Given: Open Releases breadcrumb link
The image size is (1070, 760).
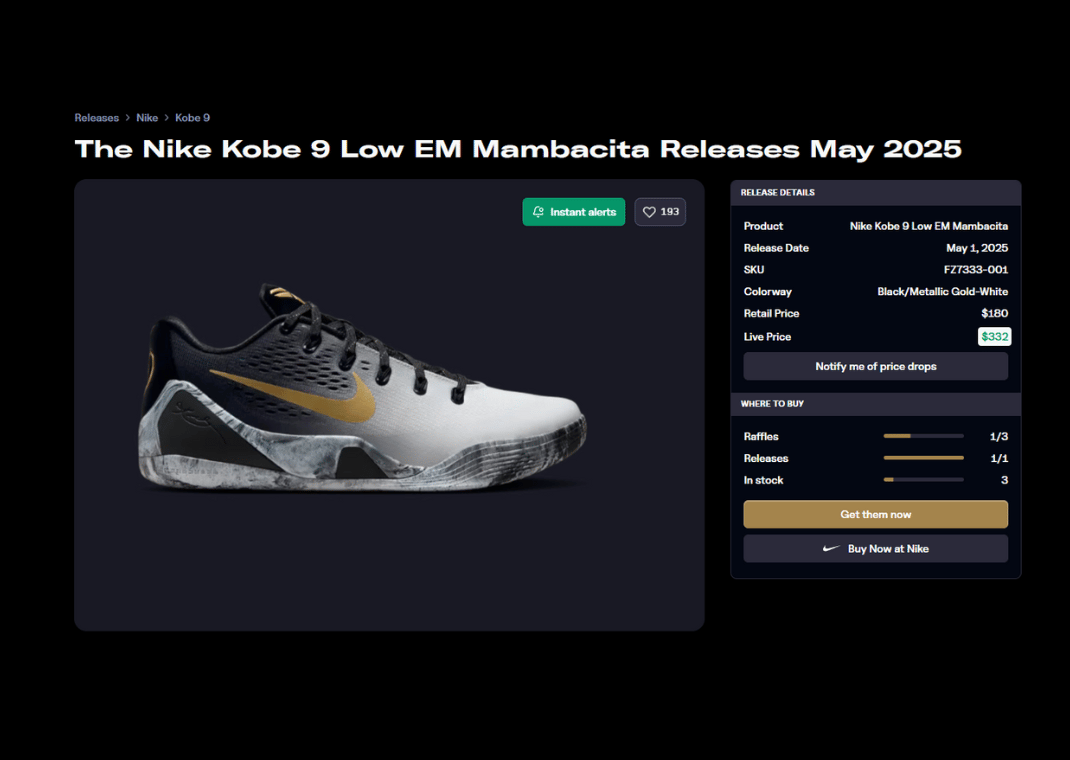Looking at the screenshot, I should (96, 118).
